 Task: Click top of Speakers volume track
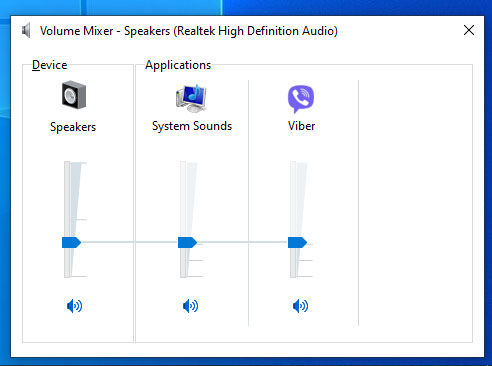[67, 167]
